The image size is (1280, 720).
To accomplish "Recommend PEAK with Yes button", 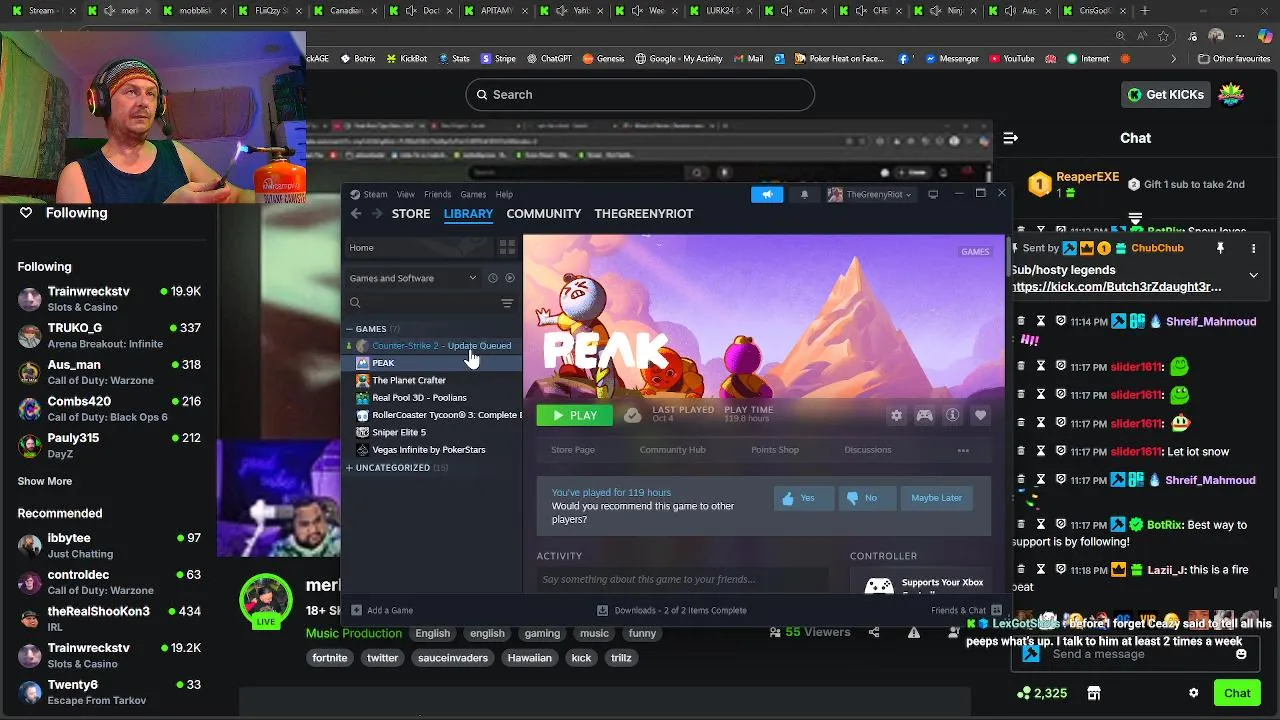I will tap(802, 498).
